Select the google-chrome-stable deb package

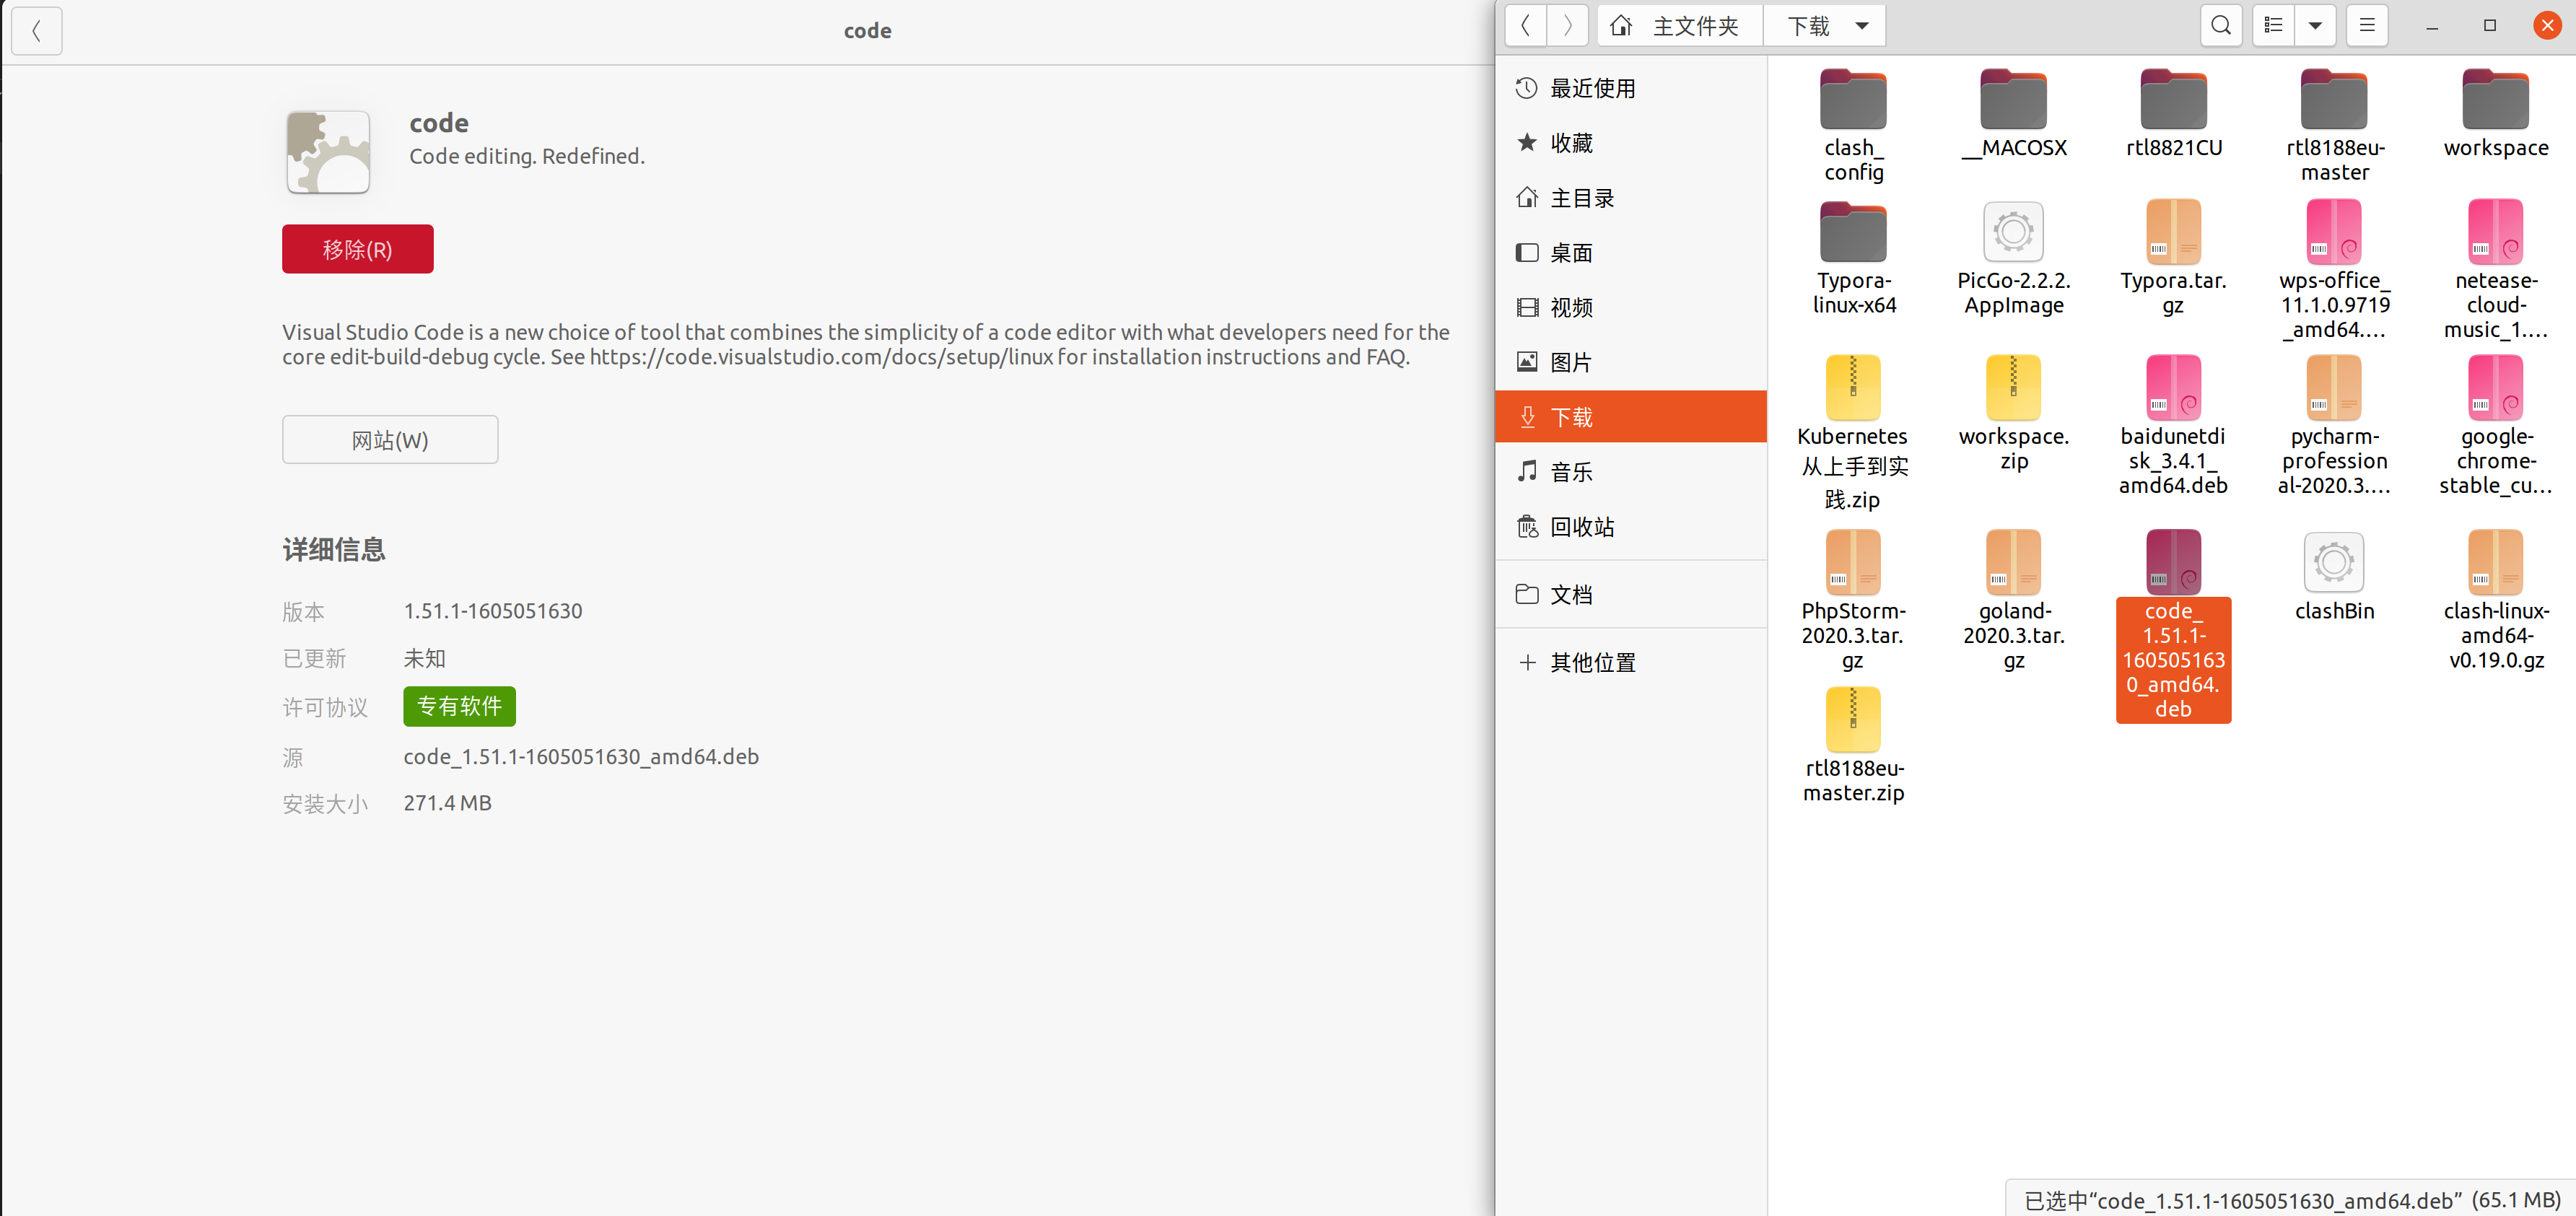(x=2495, y=388)
